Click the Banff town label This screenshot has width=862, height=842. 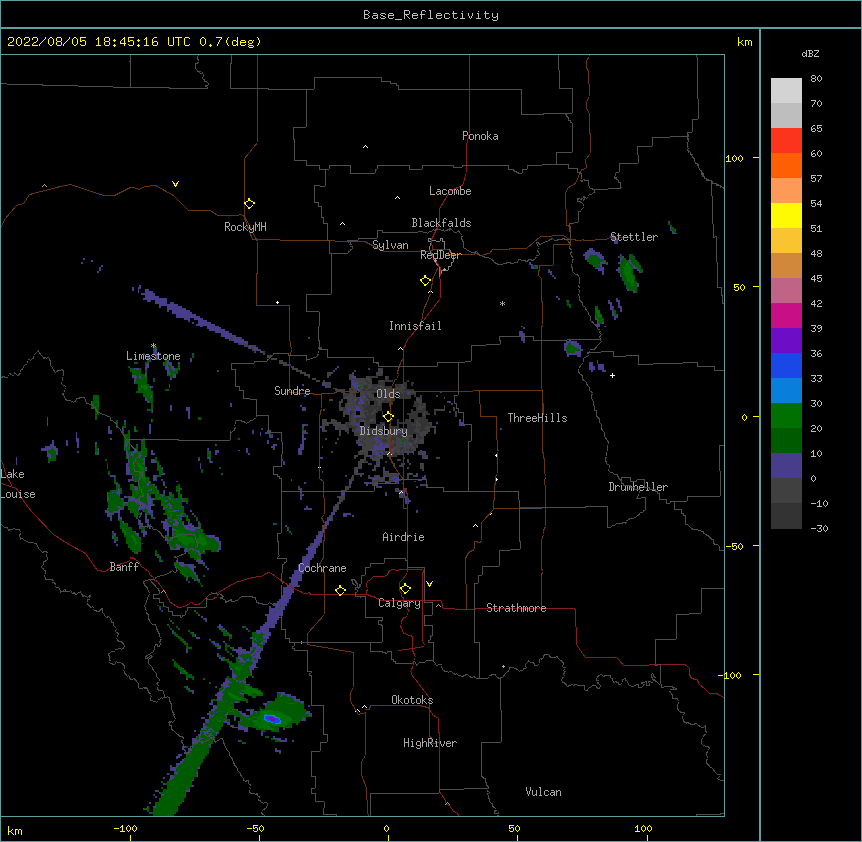tap(124, 567)
